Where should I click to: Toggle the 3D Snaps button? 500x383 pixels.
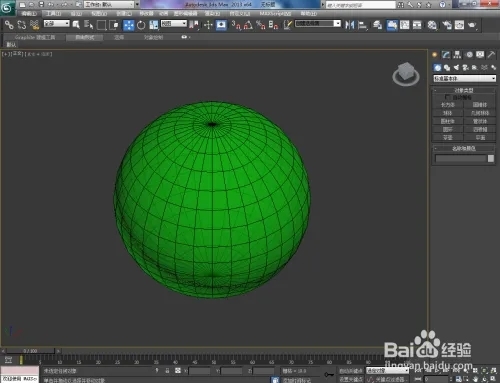tap(236, 25)
